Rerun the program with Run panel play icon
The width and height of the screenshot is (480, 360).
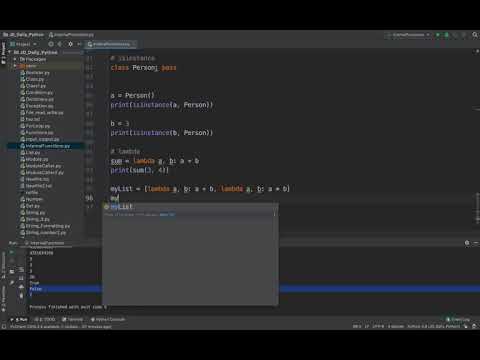(12, 252)
